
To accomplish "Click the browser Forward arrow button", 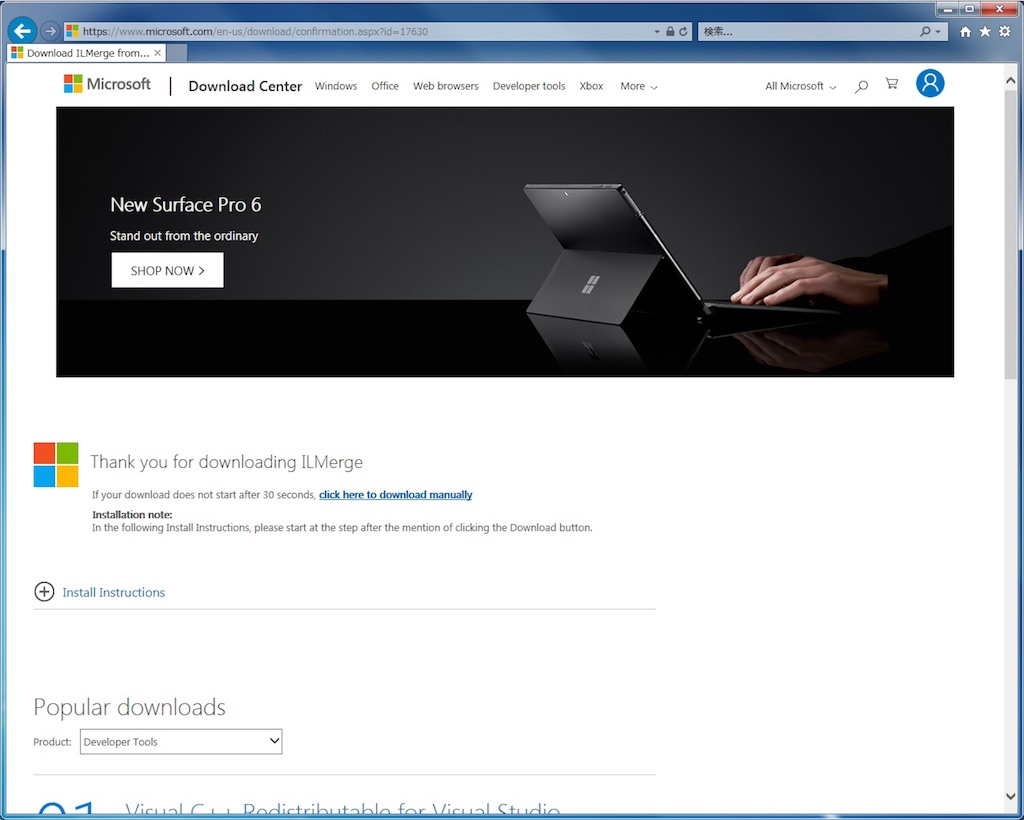I will (49, 31).
